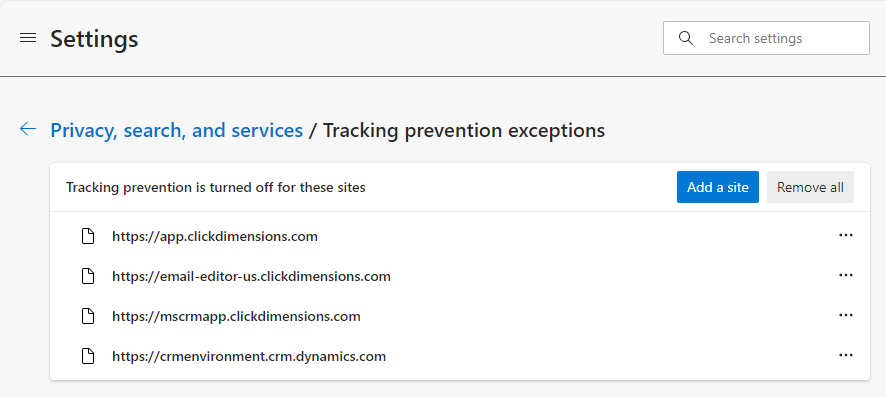This screenshot has width=886, height=397.
Task: Open more actions for mscrmapp.clickdimensions.com
Action: coord(845,315)
